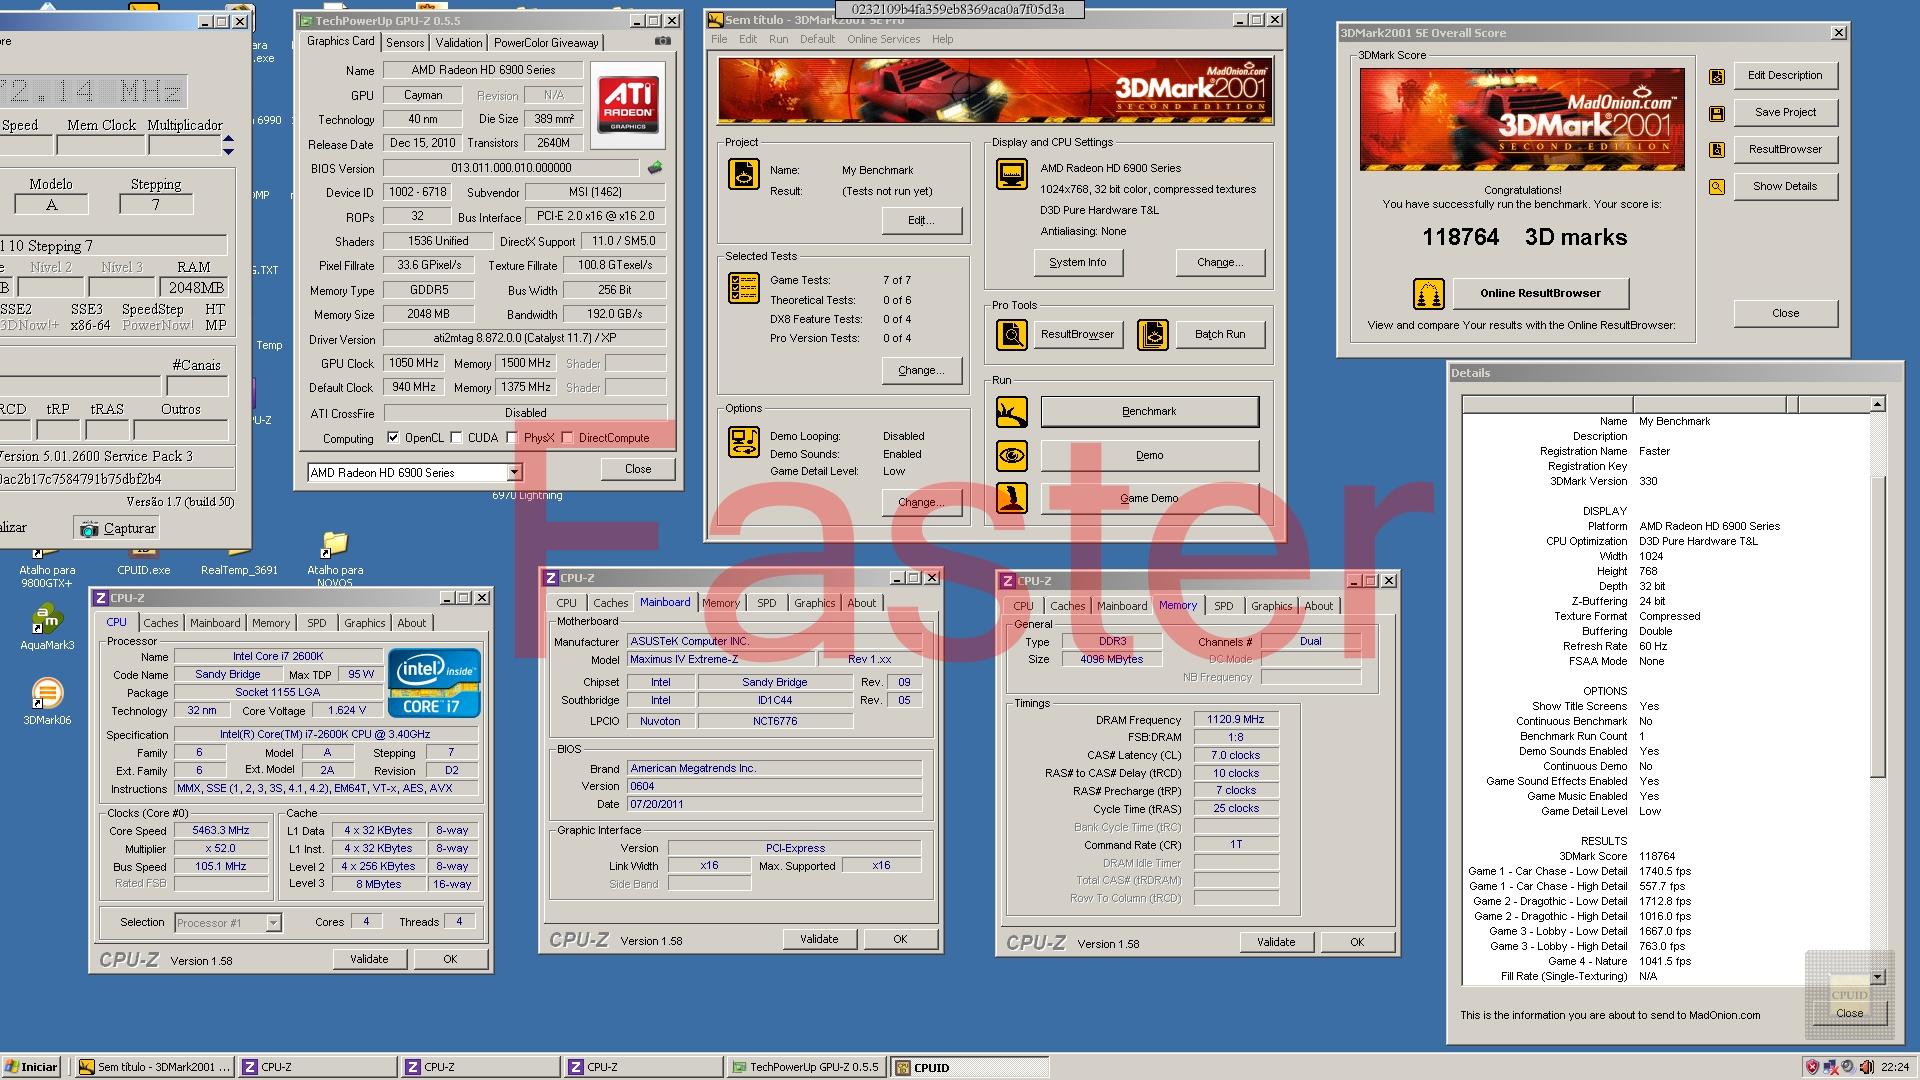Click Validate in the CPU-Z Memory window
This screenshot has width=1920, height=1080.
click(1275, 942)
